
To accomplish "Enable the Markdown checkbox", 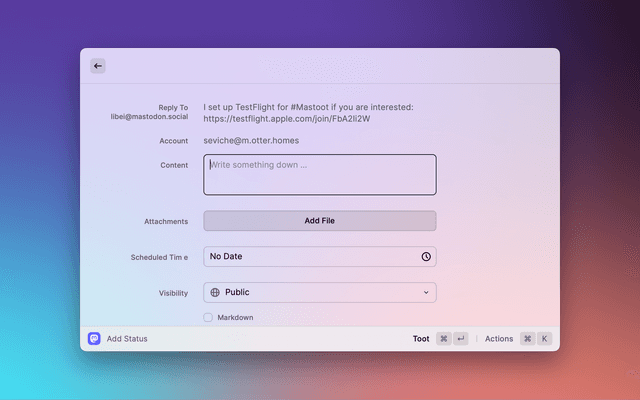I will coord(208,318).
